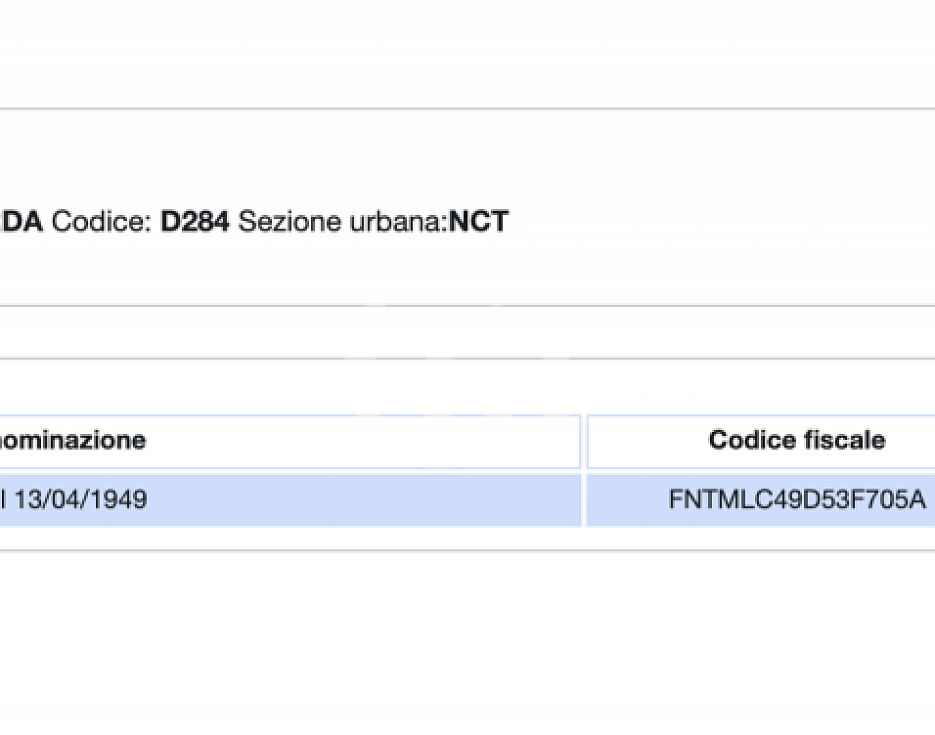Click the Codice fiscale column header
The image size is (935, 735).
761,441
